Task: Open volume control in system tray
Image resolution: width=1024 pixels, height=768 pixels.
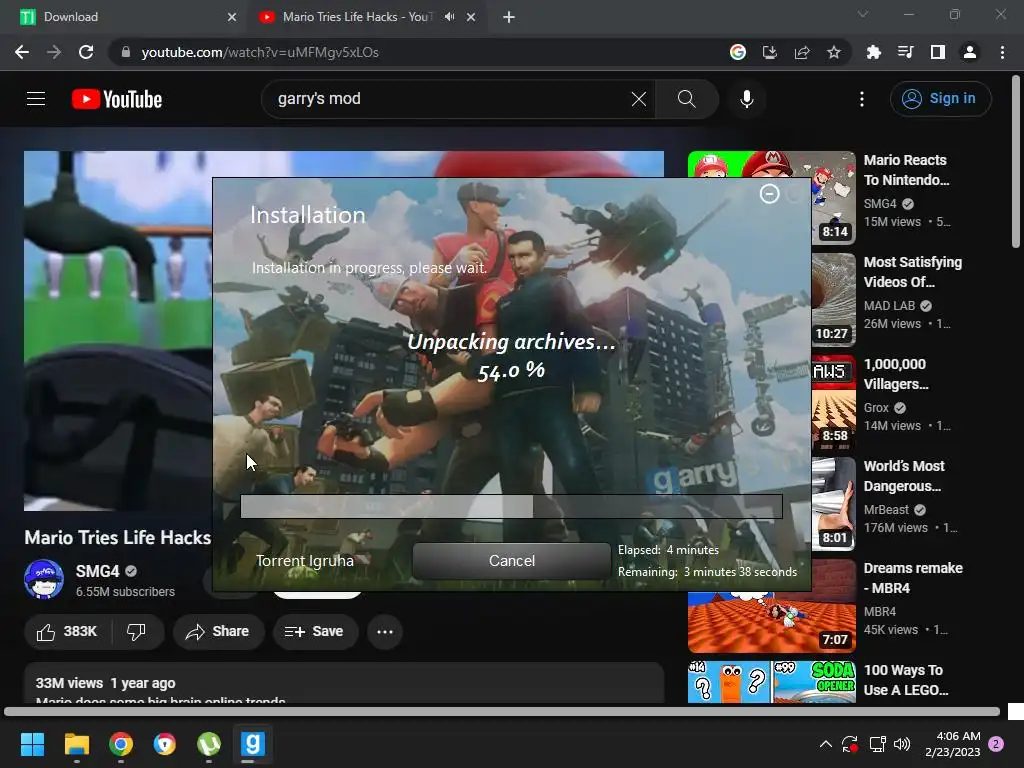Action: coord(902,744)
